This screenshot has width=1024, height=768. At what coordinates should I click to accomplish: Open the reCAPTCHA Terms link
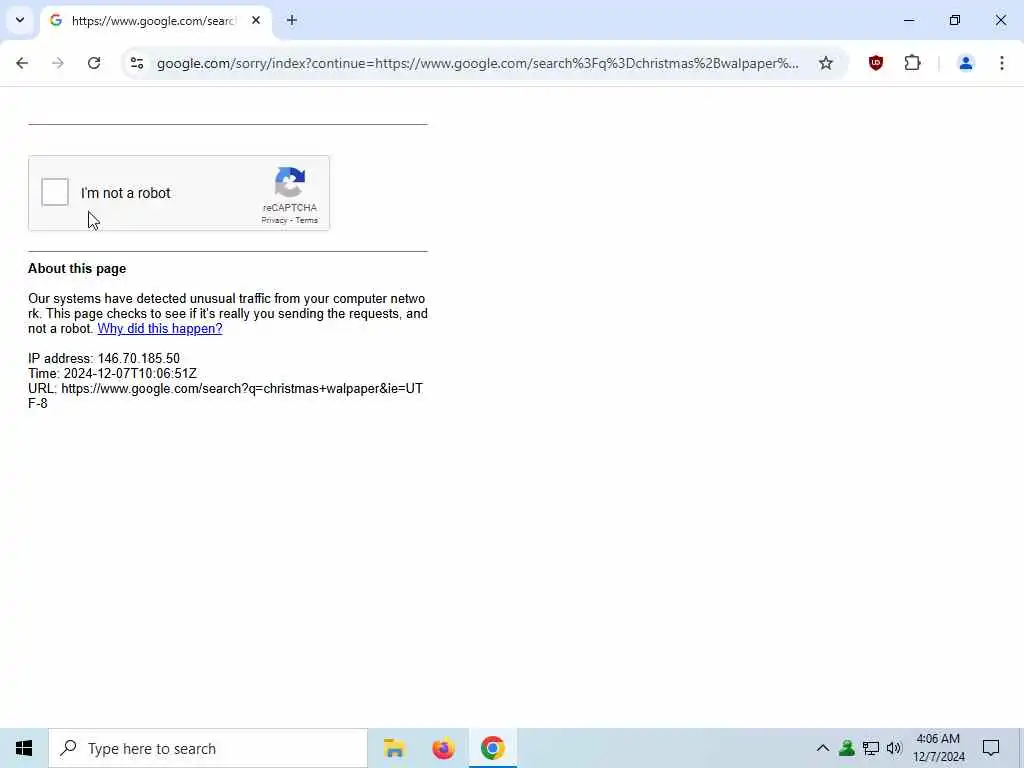point(306,220)
